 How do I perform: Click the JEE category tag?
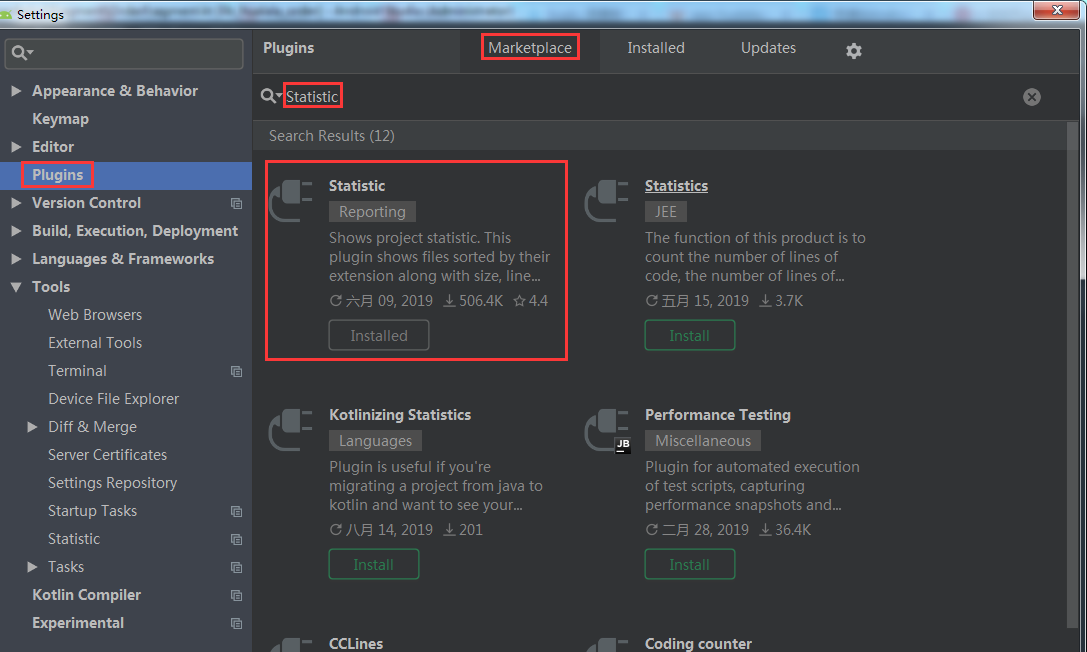point(666,211)
